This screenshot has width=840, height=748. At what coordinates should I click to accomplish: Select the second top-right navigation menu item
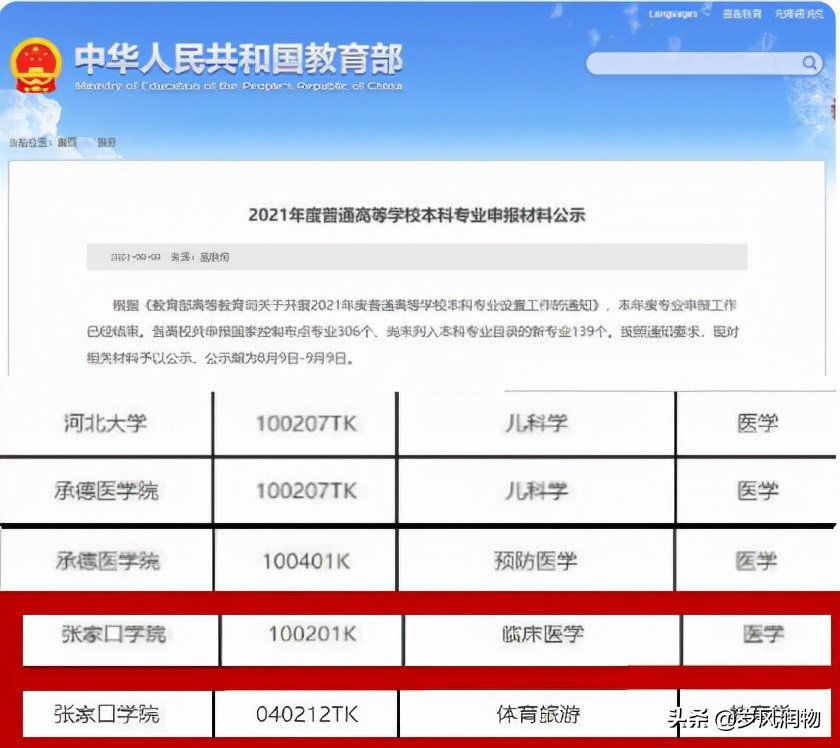[x=800, y=14]
